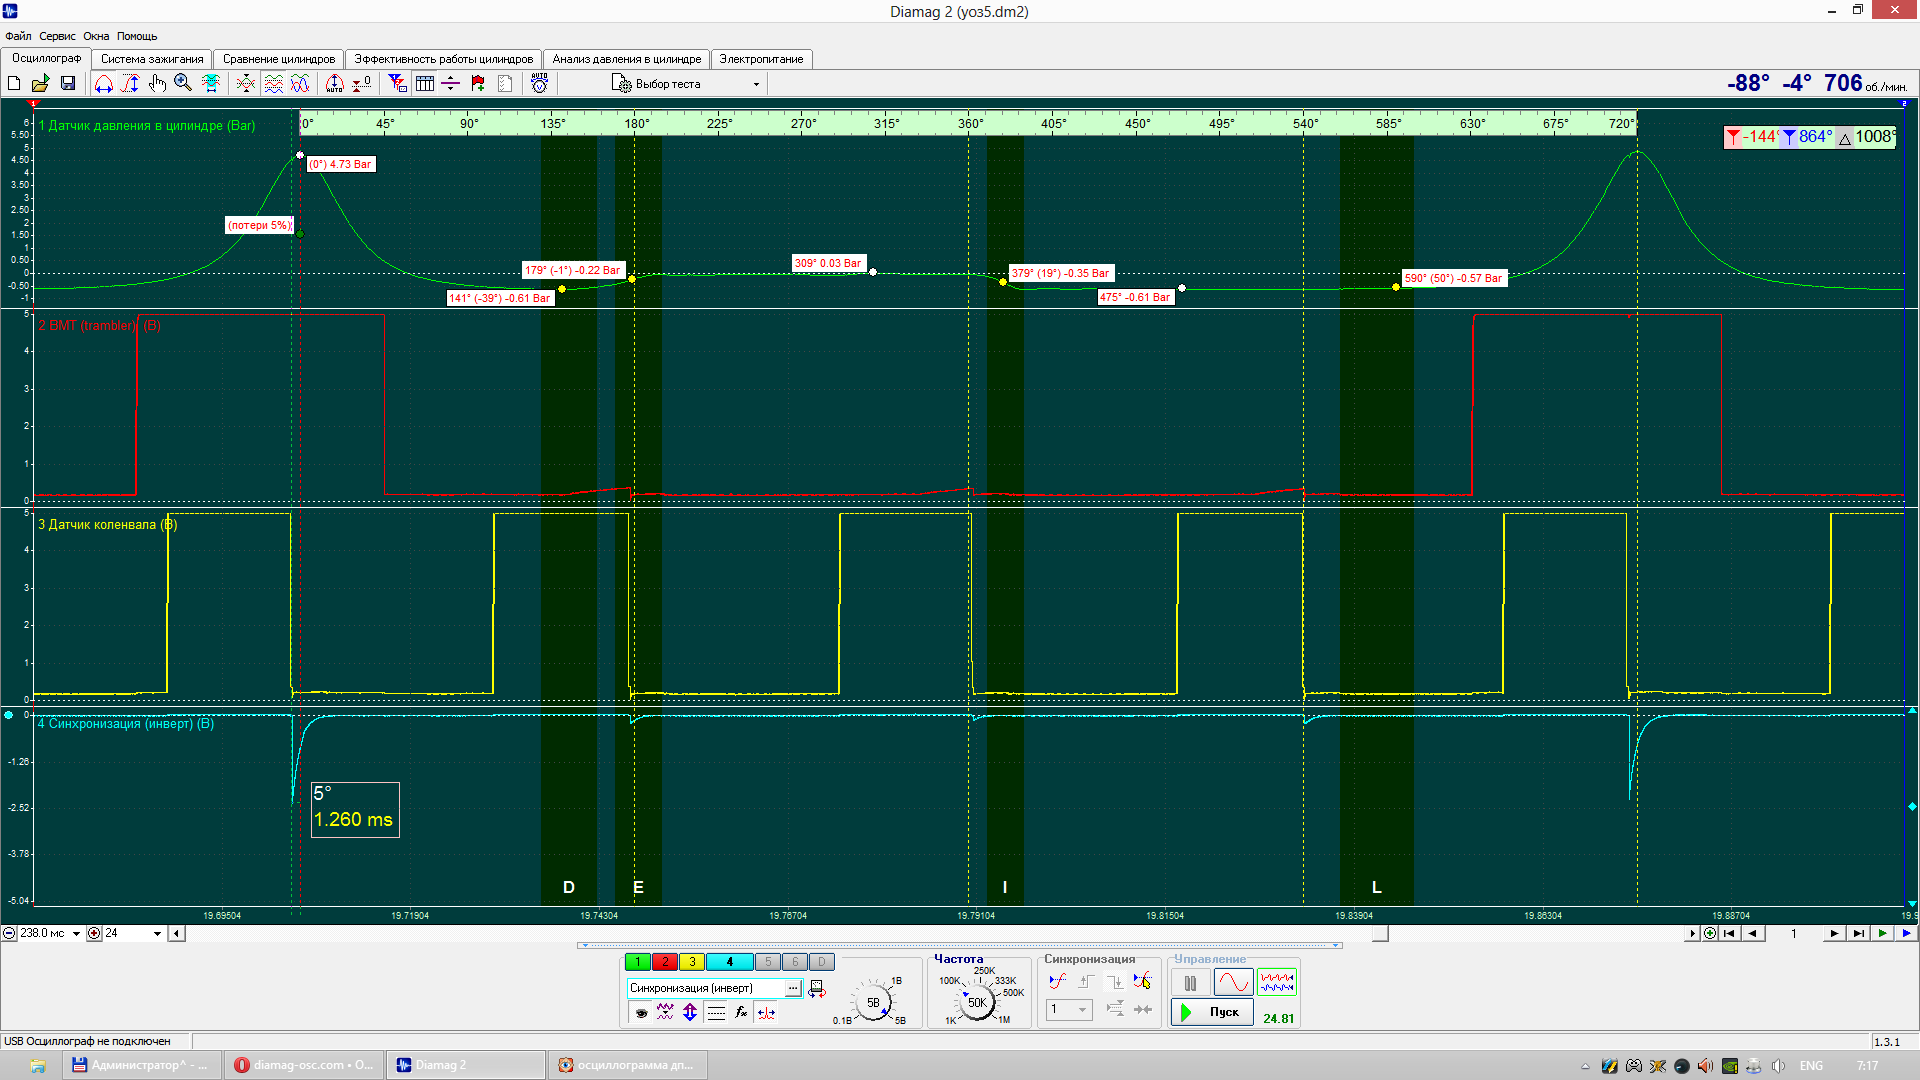
Task: Click the purple divider line icon
Action: [x=451, y=84]
